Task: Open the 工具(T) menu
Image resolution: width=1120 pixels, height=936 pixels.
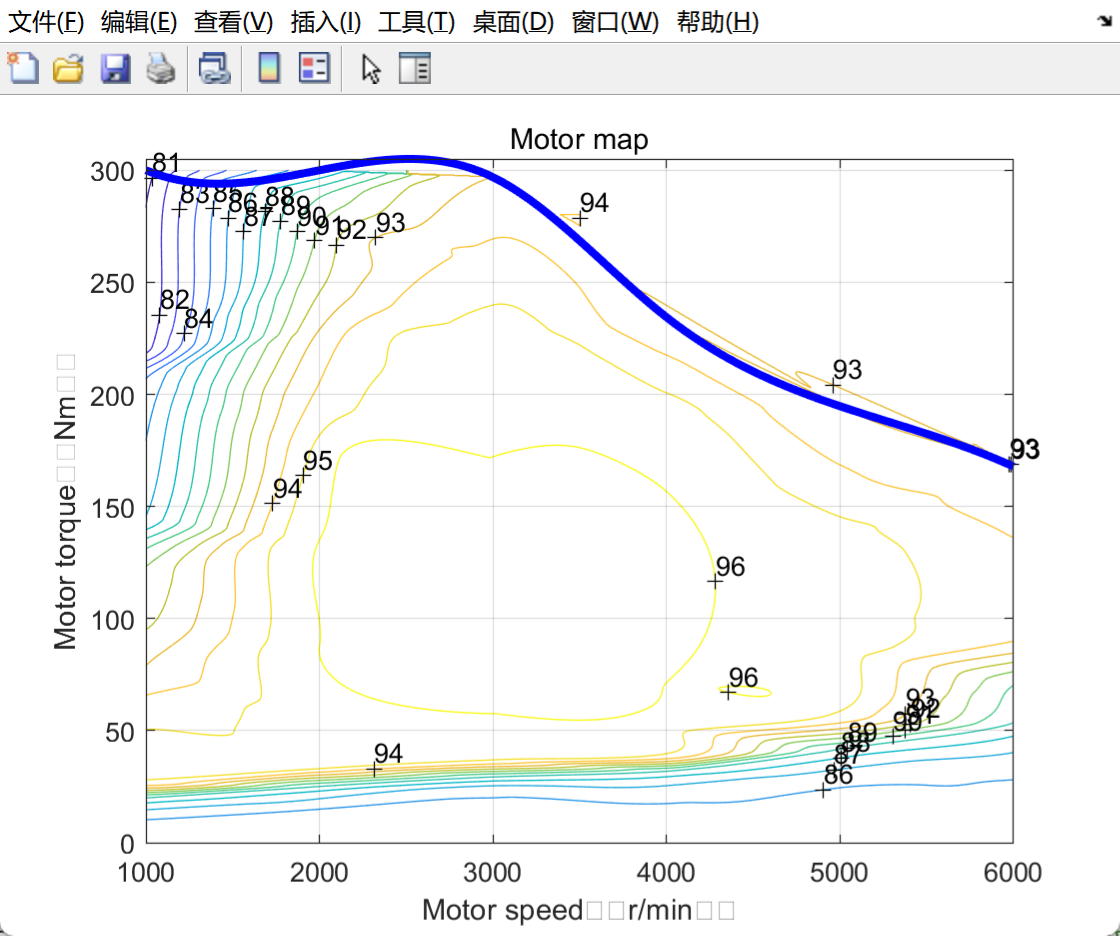Action: [x=416, y=22]
